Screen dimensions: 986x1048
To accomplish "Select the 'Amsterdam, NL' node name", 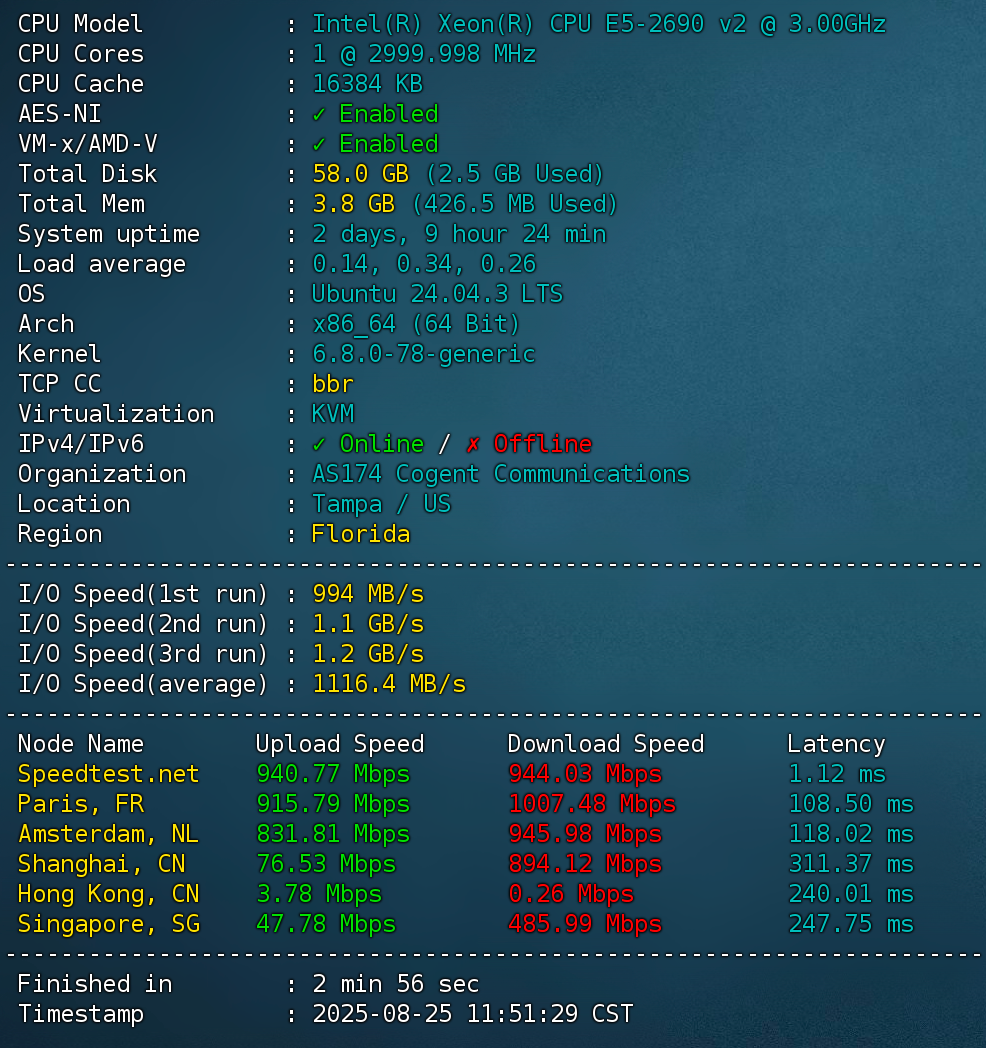I will pos(108,834).
